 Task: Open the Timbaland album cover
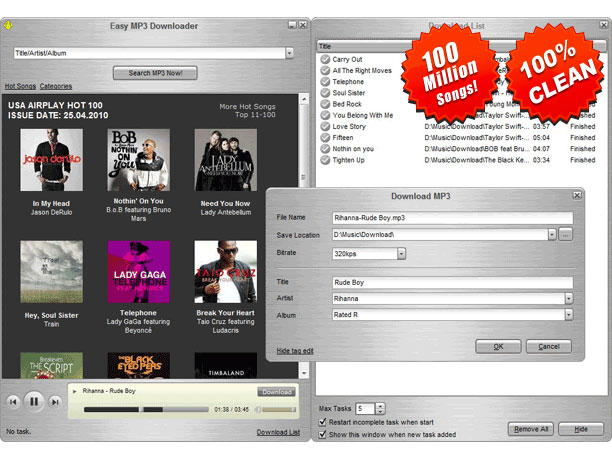226,365
